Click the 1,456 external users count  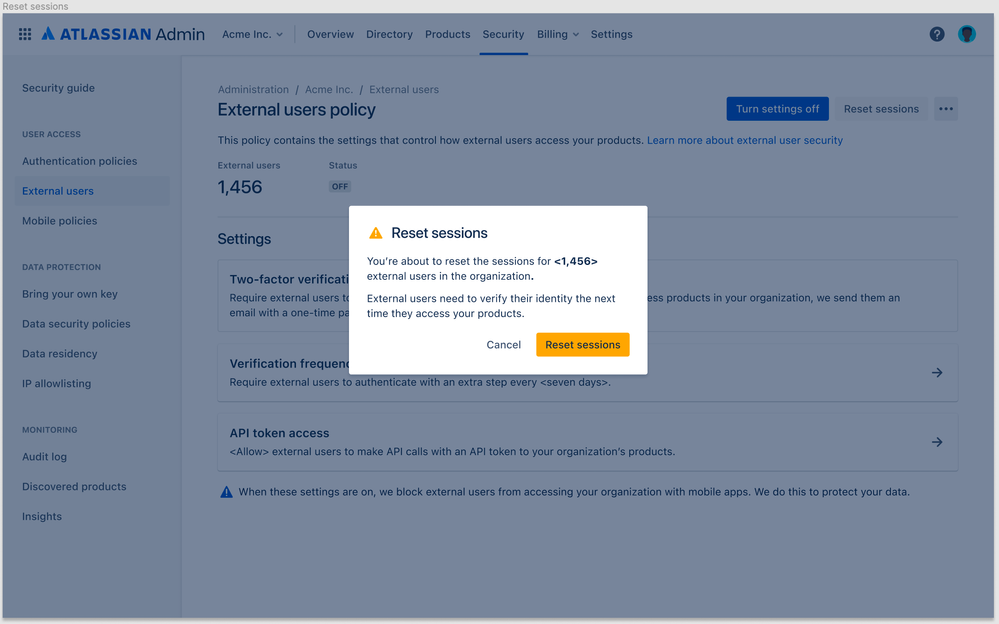point(240,187)
